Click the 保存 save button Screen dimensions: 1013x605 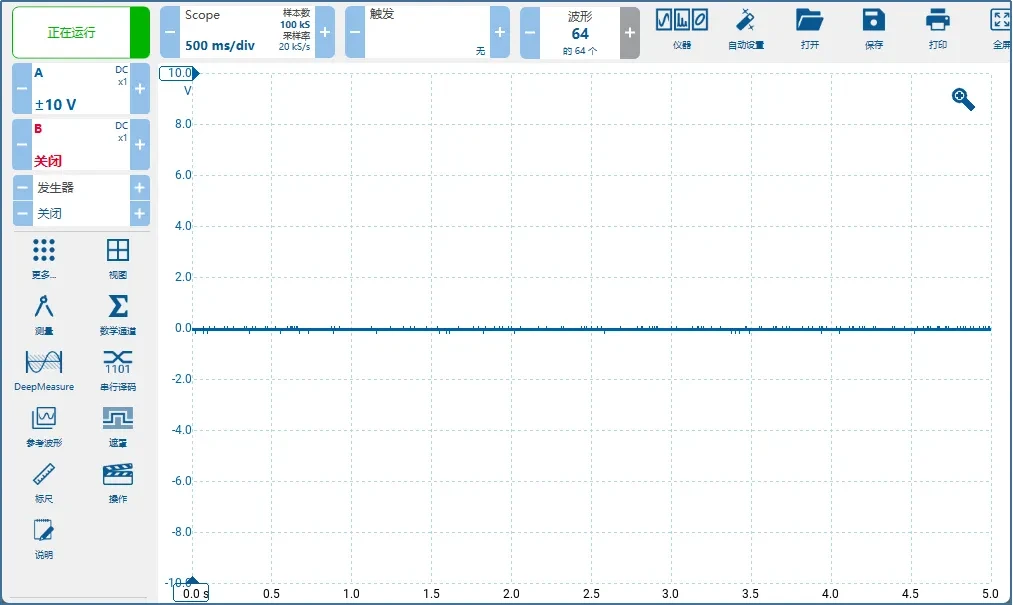point(873,29)
